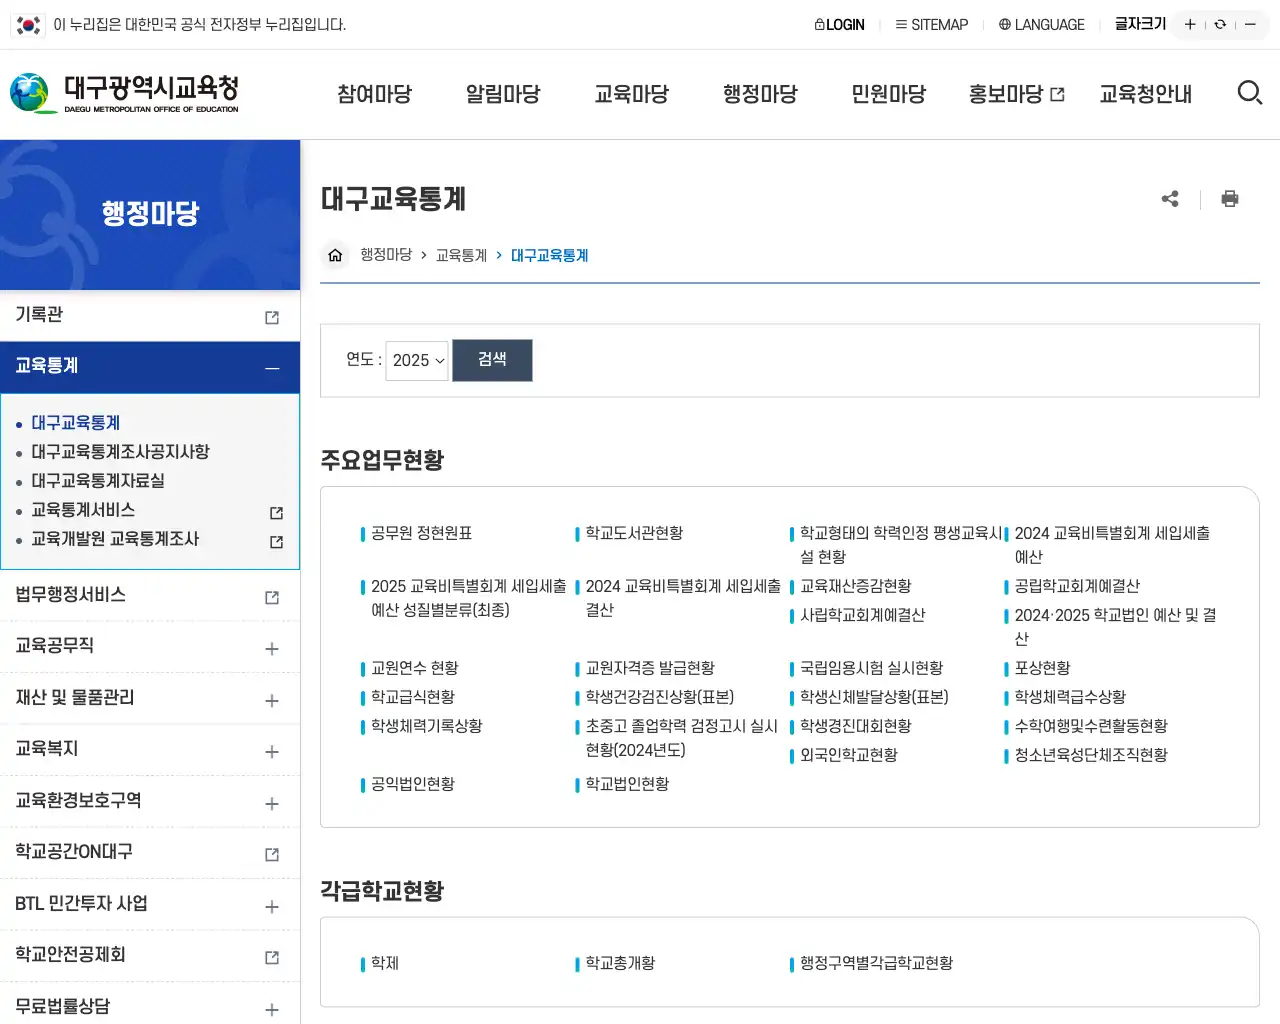Click the share icon on the page header
The image size is (1280, 1024).
pos(1170,199)
